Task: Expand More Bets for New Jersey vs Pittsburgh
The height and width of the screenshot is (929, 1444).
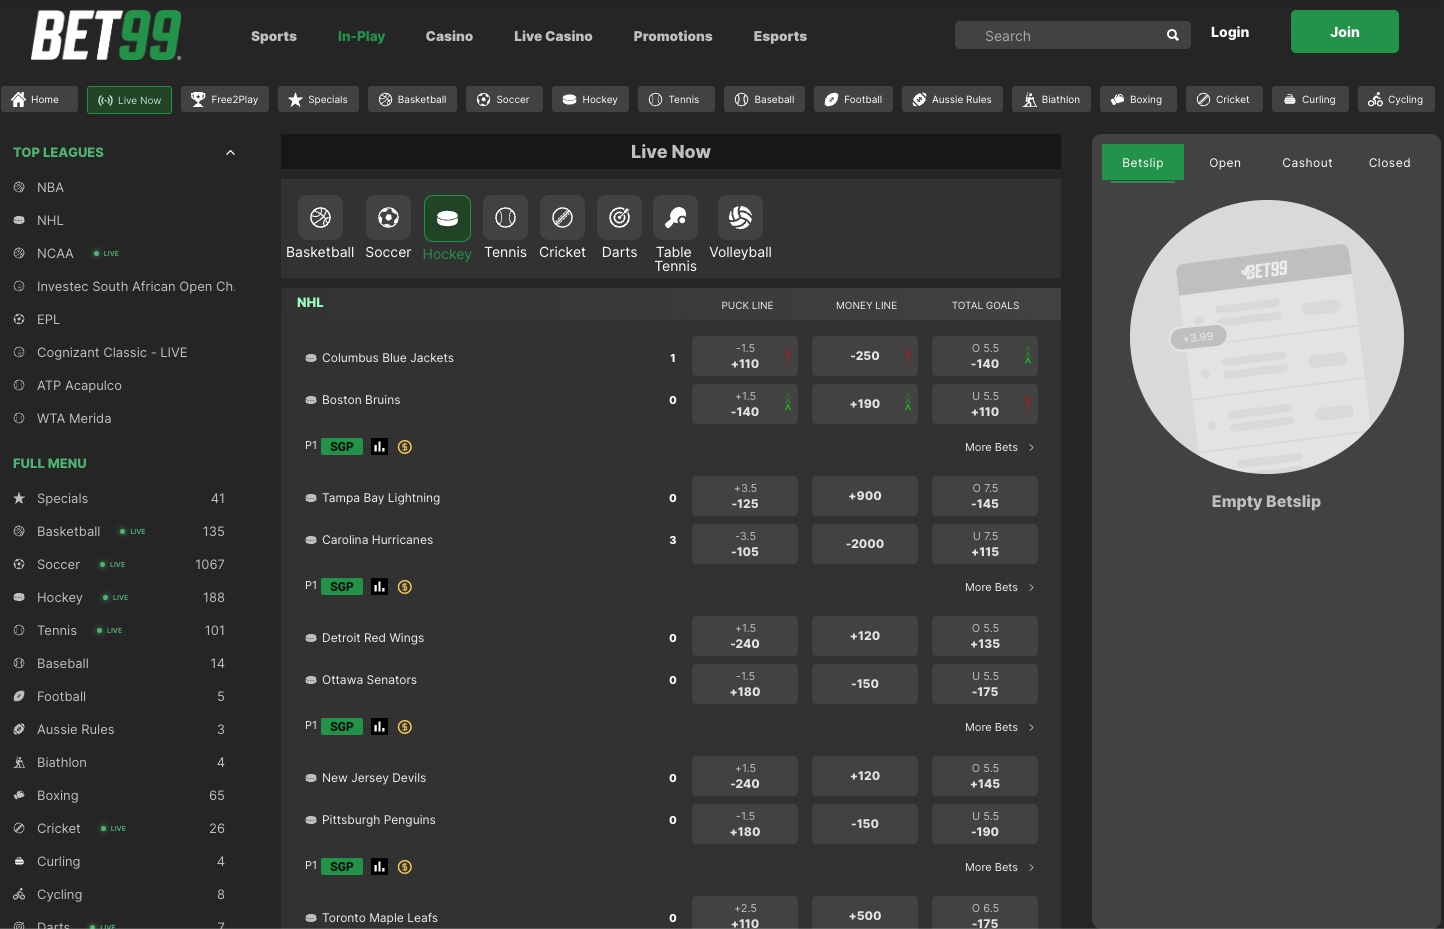Action: [998, 867]
